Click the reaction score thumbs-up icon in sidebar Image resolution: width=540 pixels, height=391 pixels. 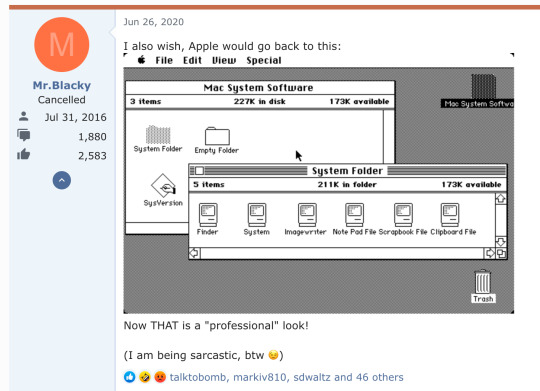(x=24, y=154)
